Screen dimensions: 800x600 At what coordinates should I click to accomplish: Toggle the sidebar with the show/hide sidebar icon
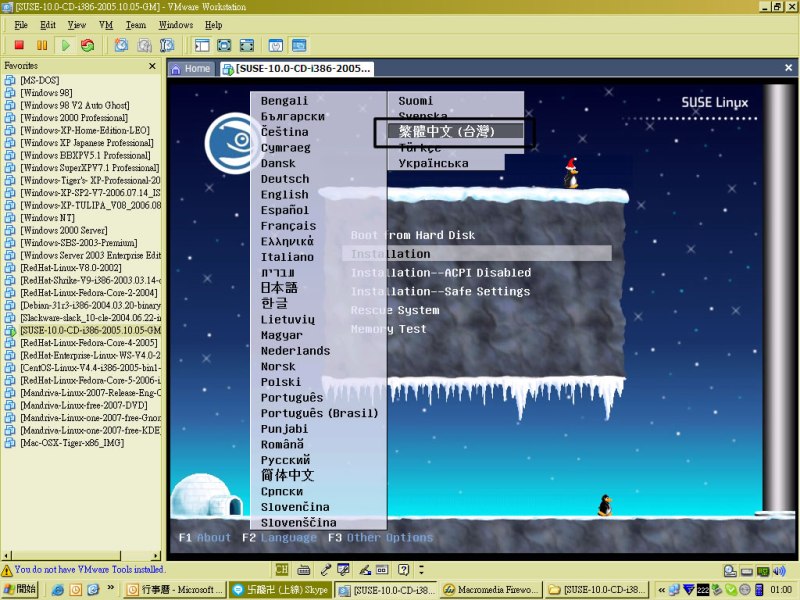coord(202,45)
